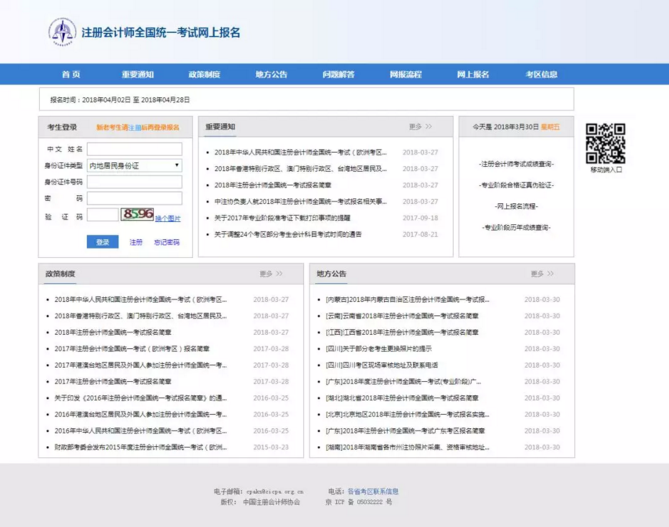The height and width of the screenshot is (527, 669).
Task: Click the arrows beside 更多 in 政策制度
Action: coord(279,273)
